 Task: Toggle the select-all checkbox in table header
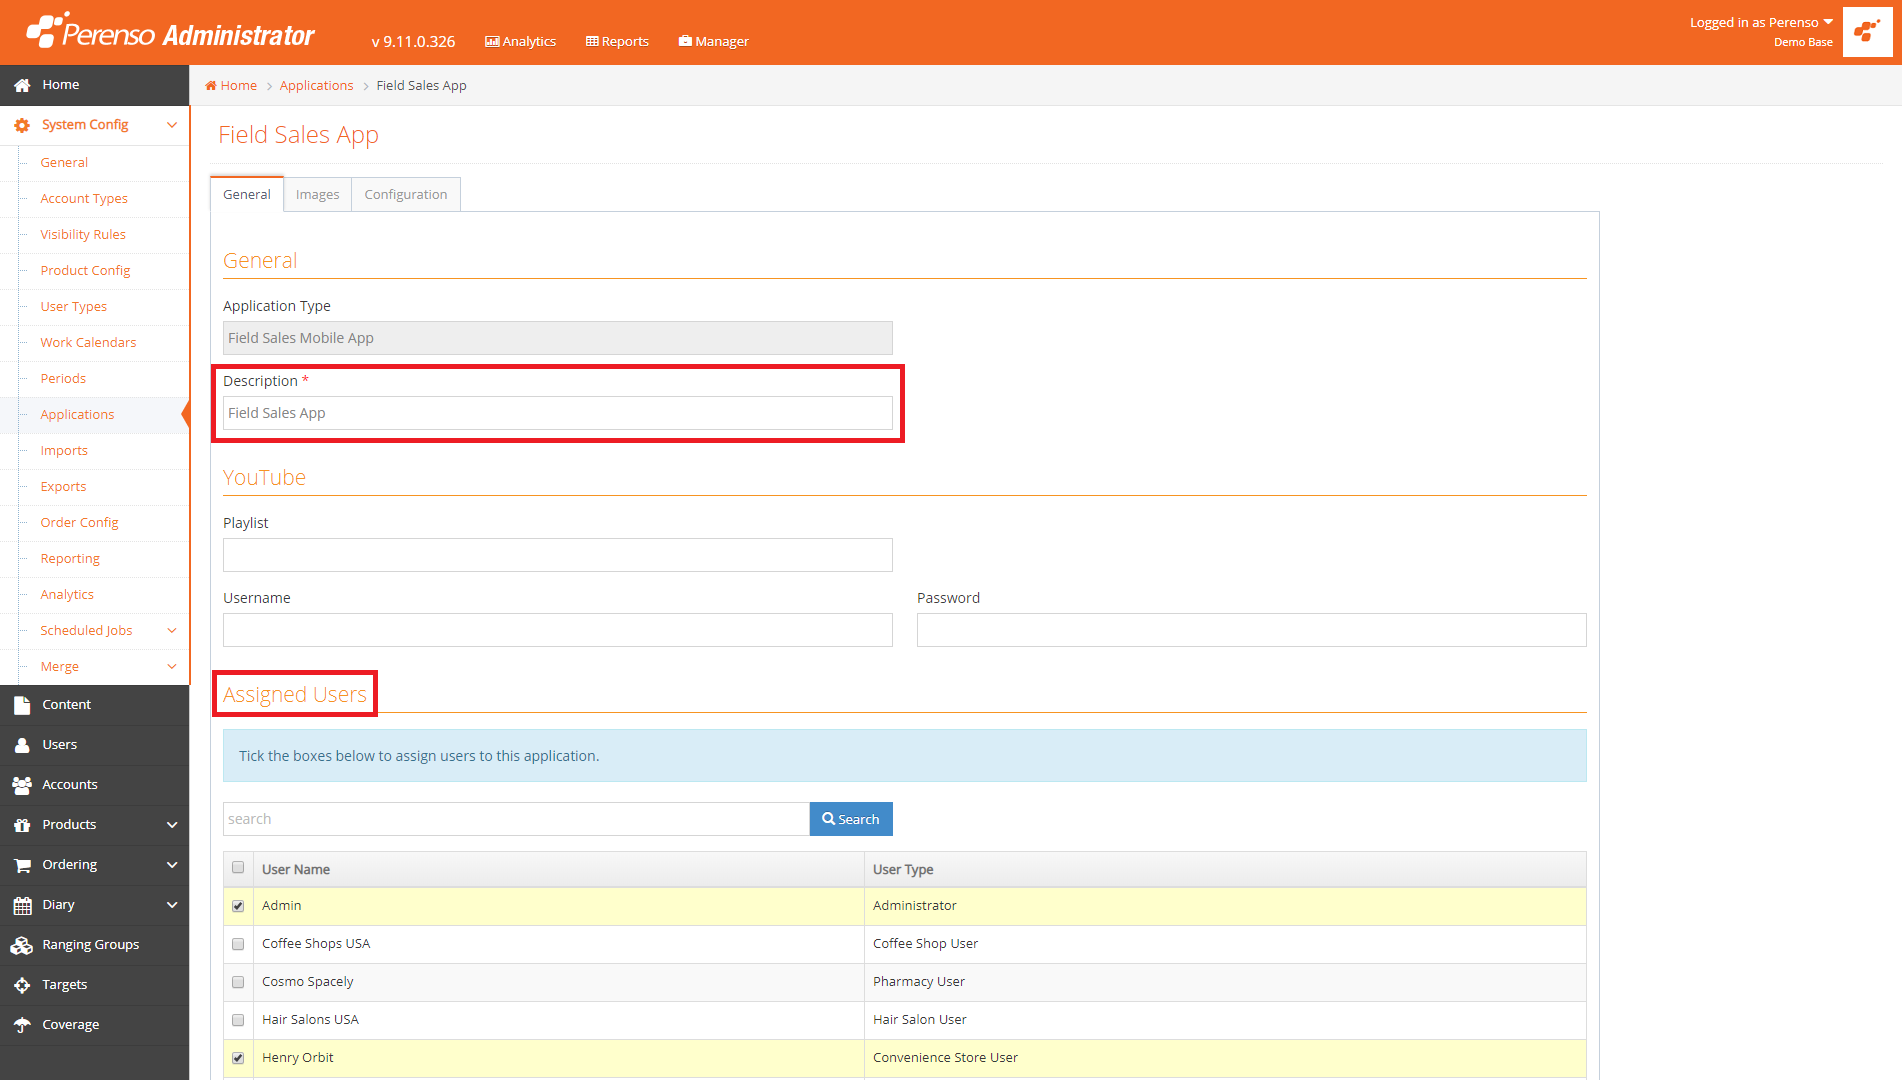238,867
